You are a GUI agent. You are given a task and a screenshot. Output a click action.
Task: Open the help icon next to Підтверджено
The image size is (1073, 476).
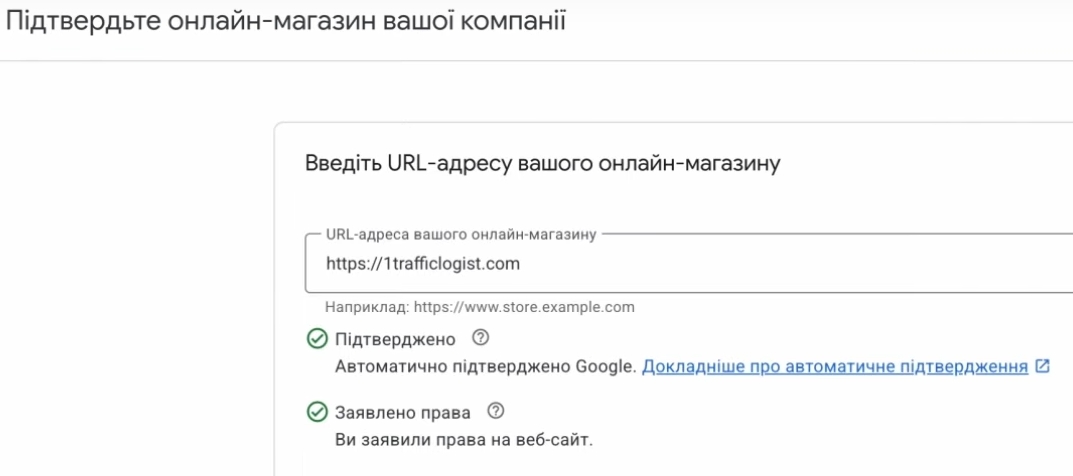pyautogui.click(x=479, y=338)
